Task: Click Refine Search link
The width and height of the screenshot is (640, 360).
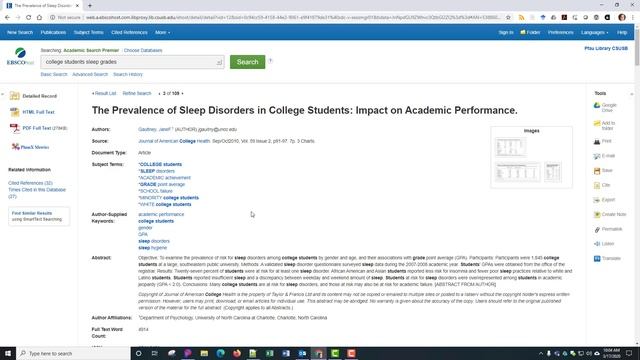Action: (137, 93)
